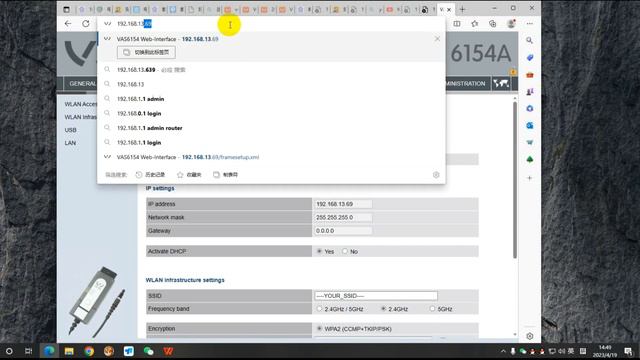Reload the page with refresh icon
The width and height of the screenshot is (640, 360).
pyautogui.click(x=86, y=24)
